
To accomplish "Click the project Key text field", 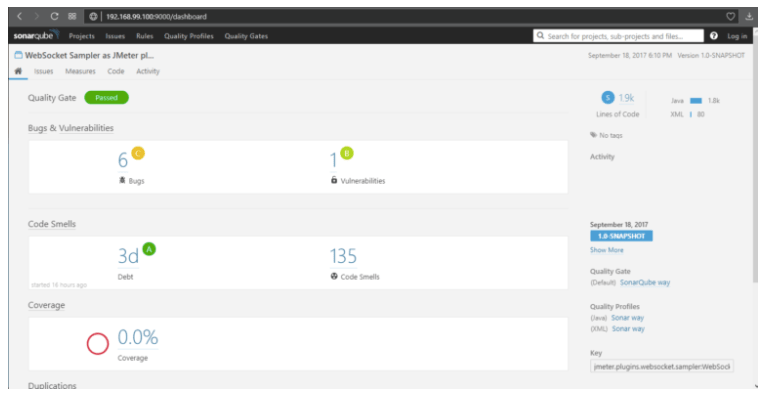I will tap(662, 366).
